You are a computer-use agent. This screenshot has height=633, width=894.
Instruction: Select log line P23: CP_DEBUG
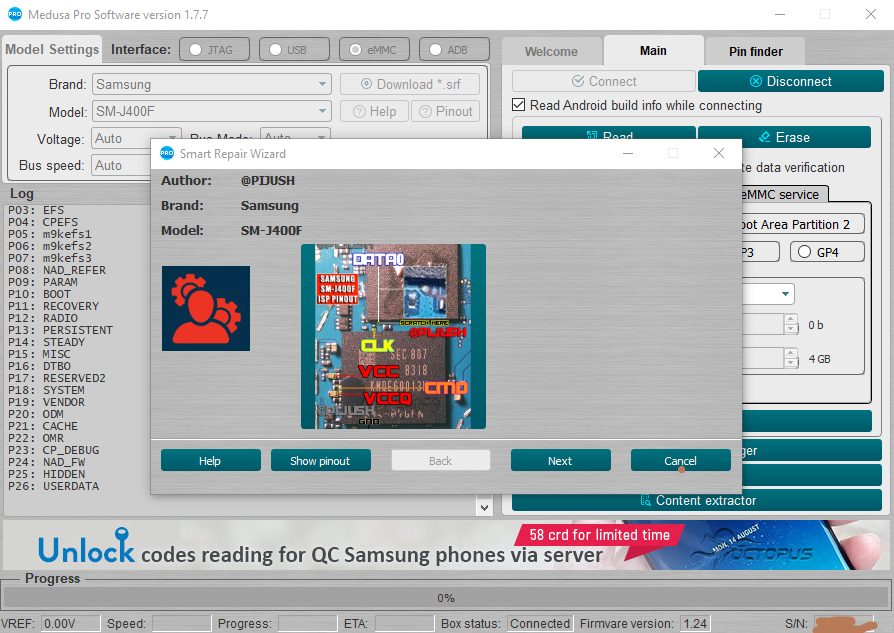pyautogui.click(x=54, y=450)
